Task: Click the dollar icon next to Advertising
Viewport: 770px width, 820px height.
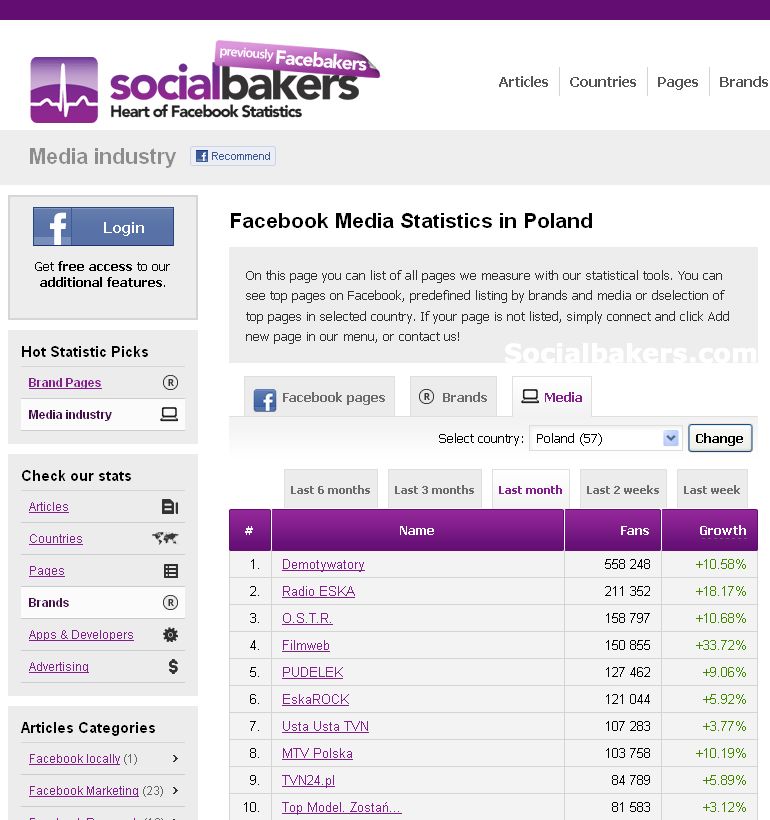Action: point(173,666)
